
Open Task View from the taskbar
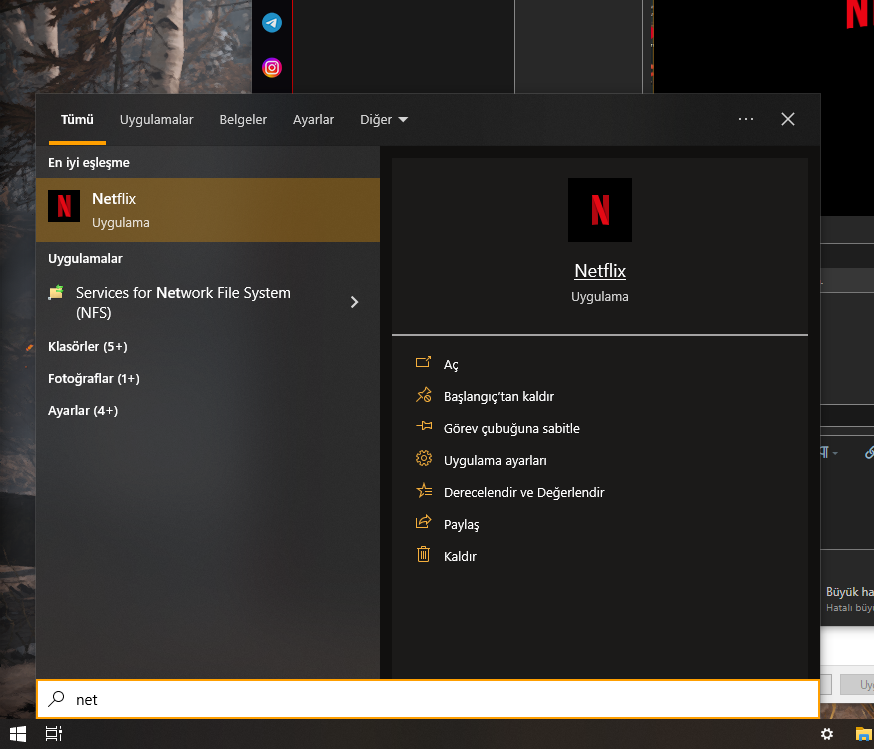(54, 734)
